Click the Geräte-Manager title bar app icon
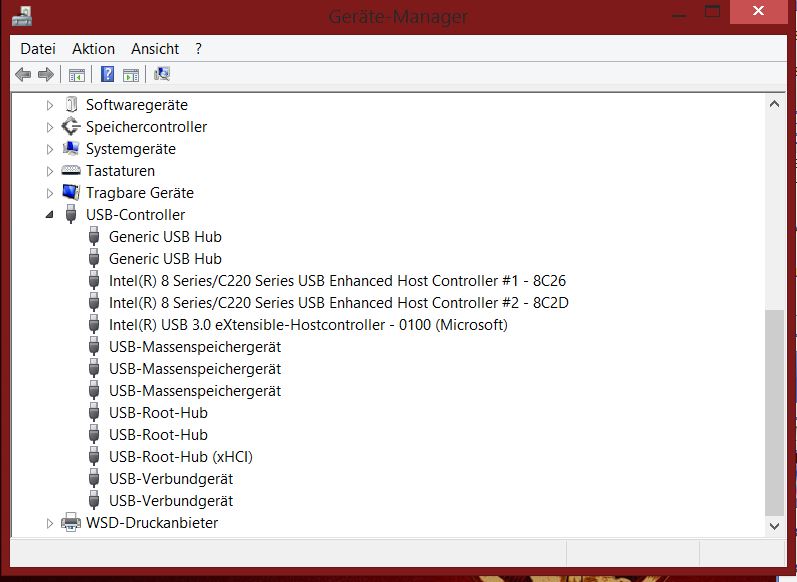 [x=22, y=16]
